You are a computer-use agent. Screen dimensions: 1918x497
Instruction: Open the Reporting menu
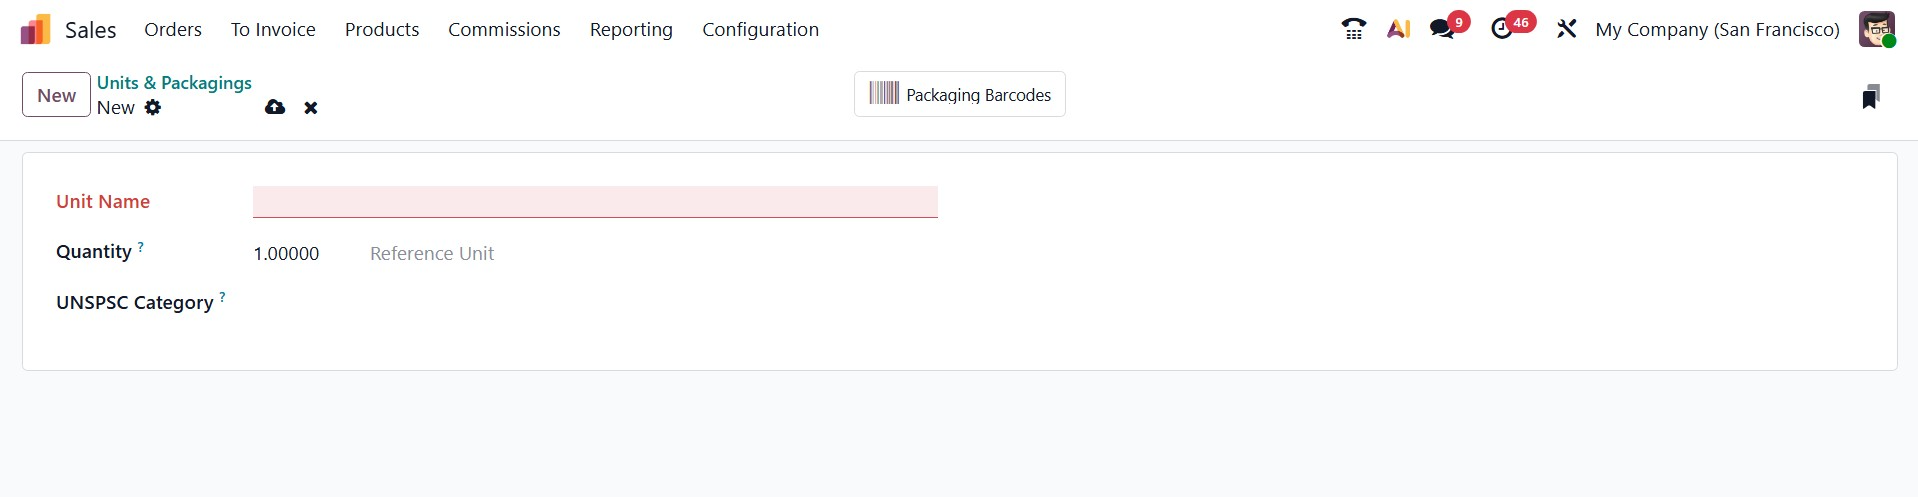631,30
